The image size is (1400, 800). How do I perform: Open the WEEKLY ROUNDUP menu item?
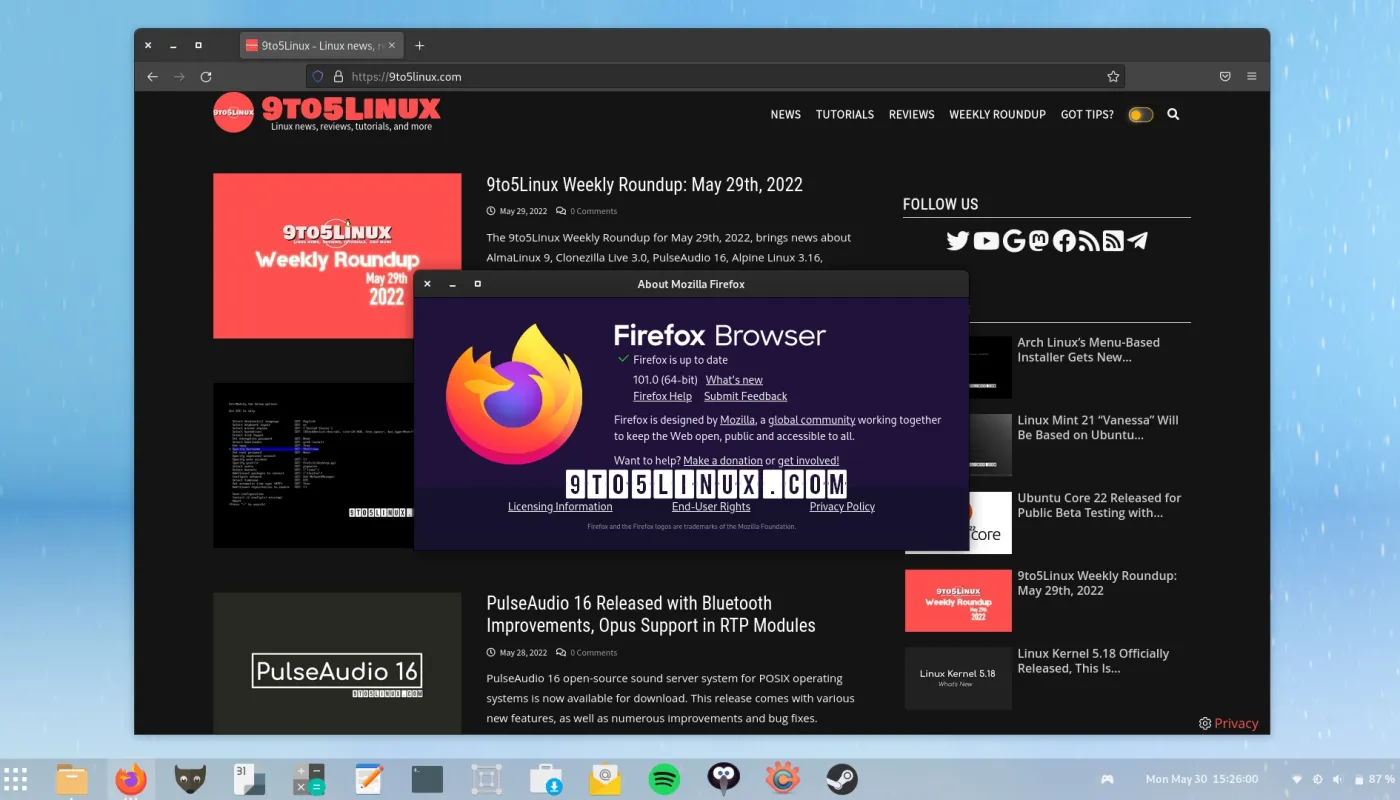[997, 114]
